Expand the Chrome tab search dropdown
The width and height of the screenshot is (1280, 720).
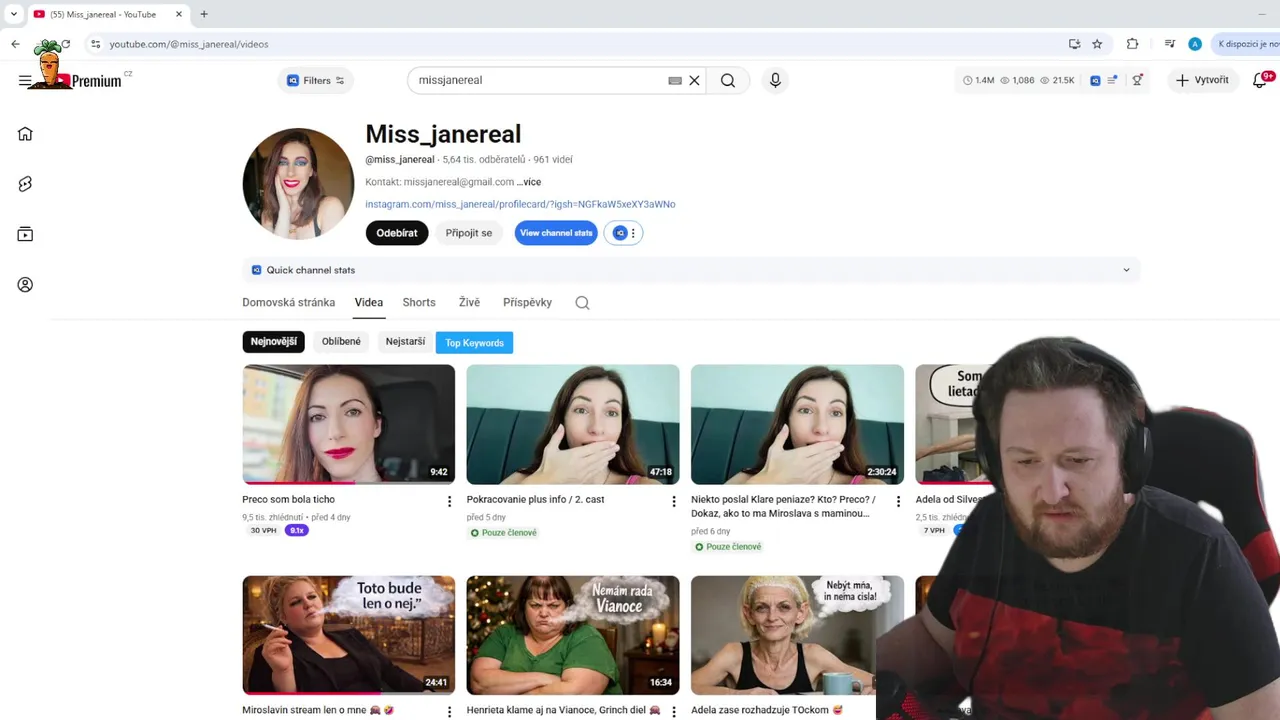[x=13, y=14]
